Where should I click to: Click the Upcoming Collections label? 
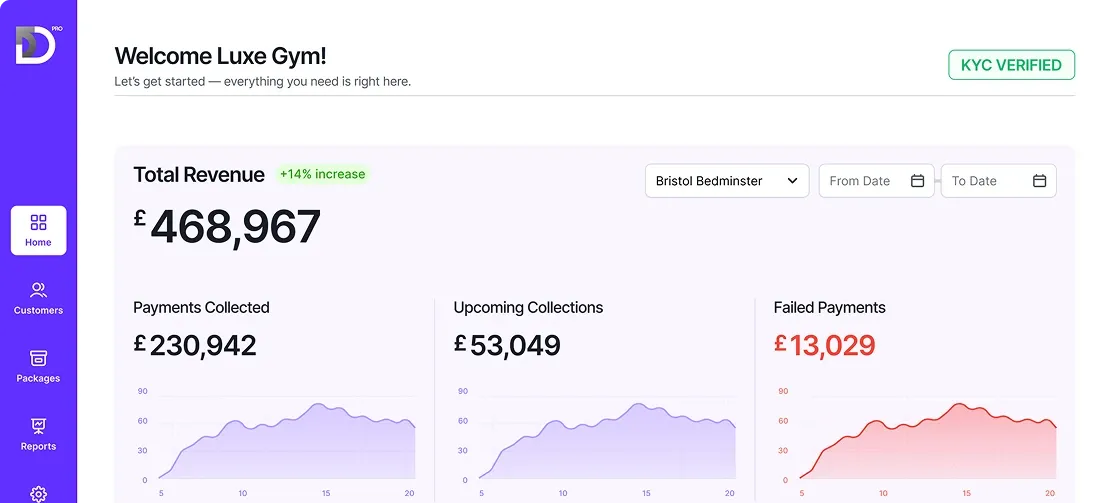tap(528, 308)
